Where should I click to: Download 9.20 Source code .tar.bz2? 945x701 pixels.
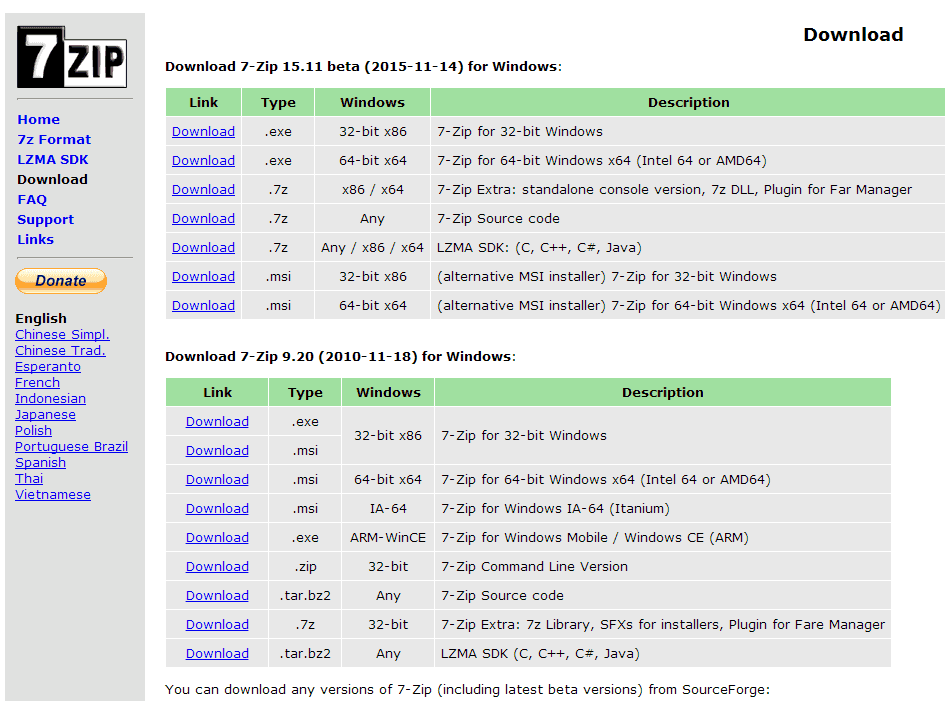pyautogui.click(x=218, y=596)
